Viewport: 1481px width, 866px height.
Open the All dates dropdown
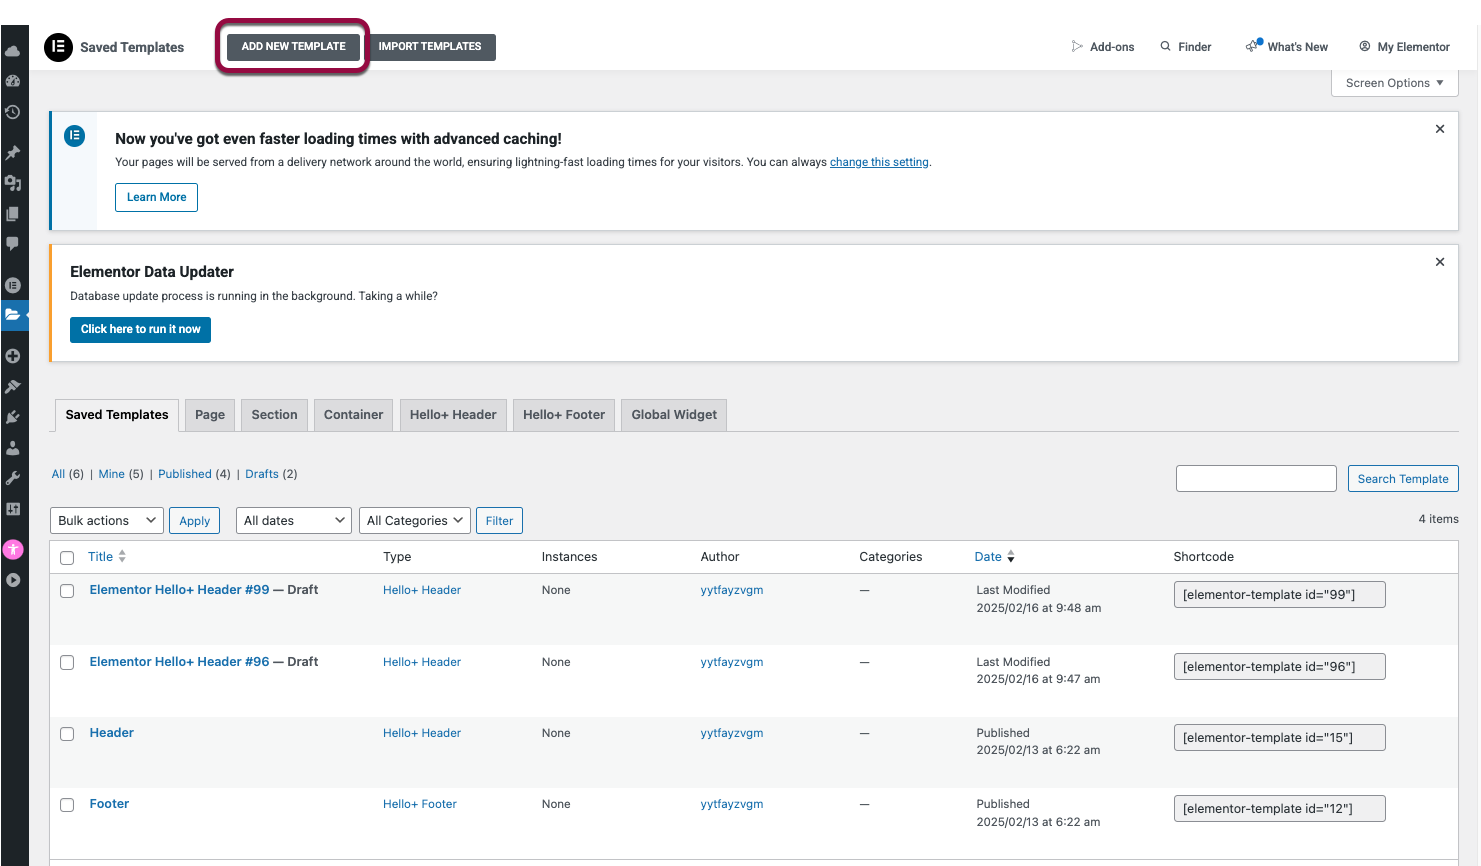coord(294,520)
